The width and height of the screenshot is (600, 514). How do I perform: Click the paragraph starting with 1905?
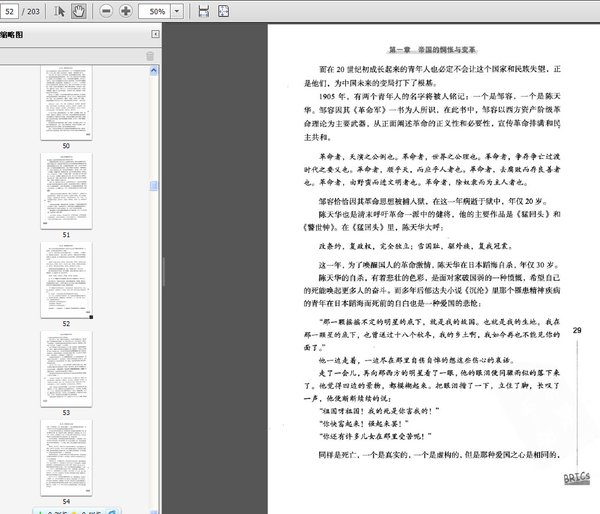click(432, 117)
